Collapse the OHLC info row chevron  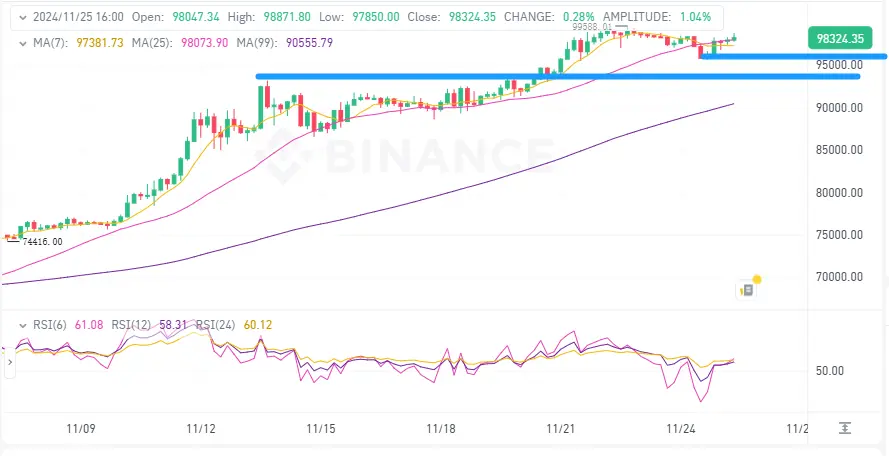(x=23, y=17)
